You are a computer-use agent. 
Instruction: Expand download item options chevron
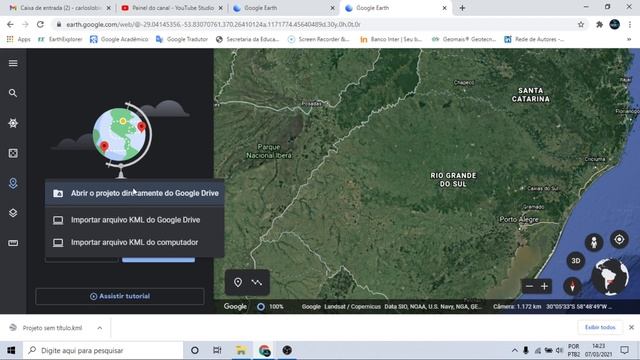pyautogui.click(x=100, y=328)
